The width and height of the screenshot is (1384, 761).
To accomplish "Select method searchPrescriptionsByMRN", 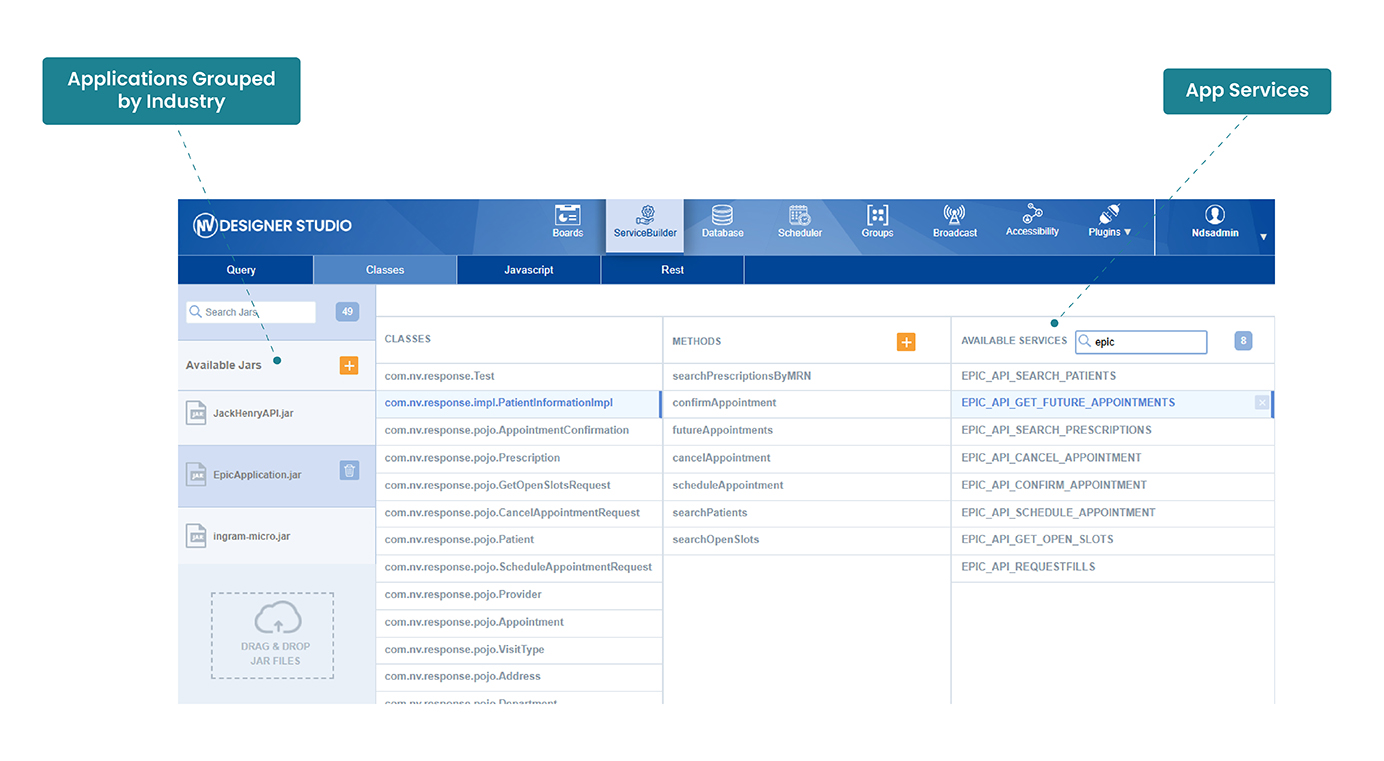I will (807, 376).
